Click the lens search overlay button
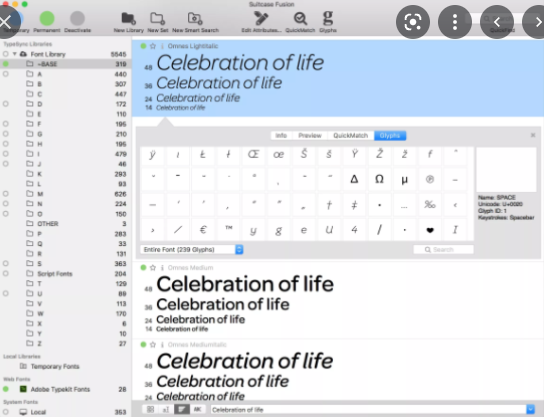This screenshot has width=544, height=417. coord(413,22)
